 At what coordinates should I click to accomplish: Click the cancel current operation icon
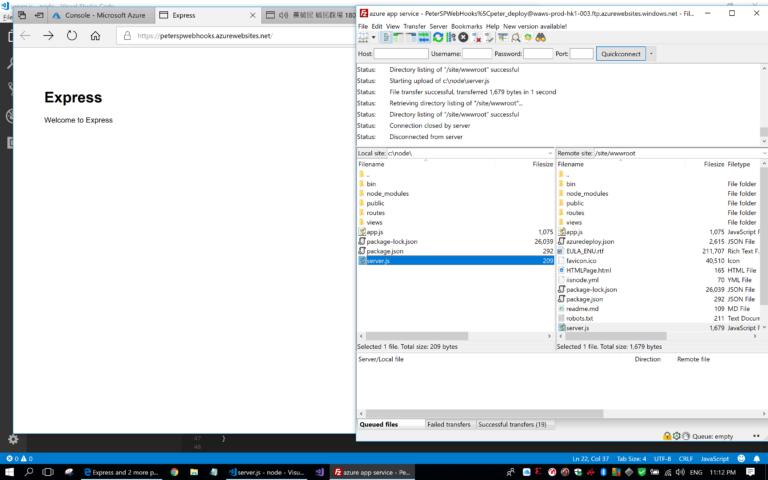(463, 37)
